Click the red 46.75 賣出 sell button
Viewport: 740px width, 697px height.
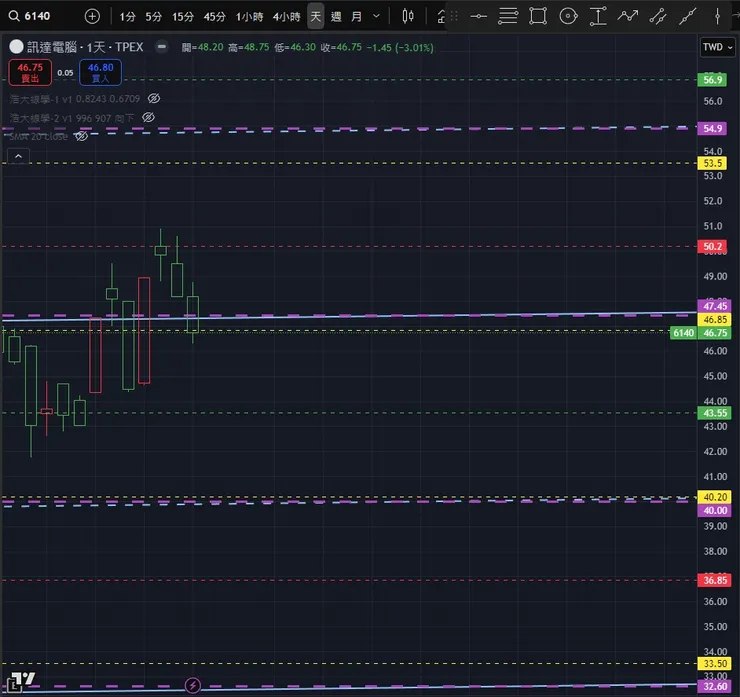tap(30, 73)
